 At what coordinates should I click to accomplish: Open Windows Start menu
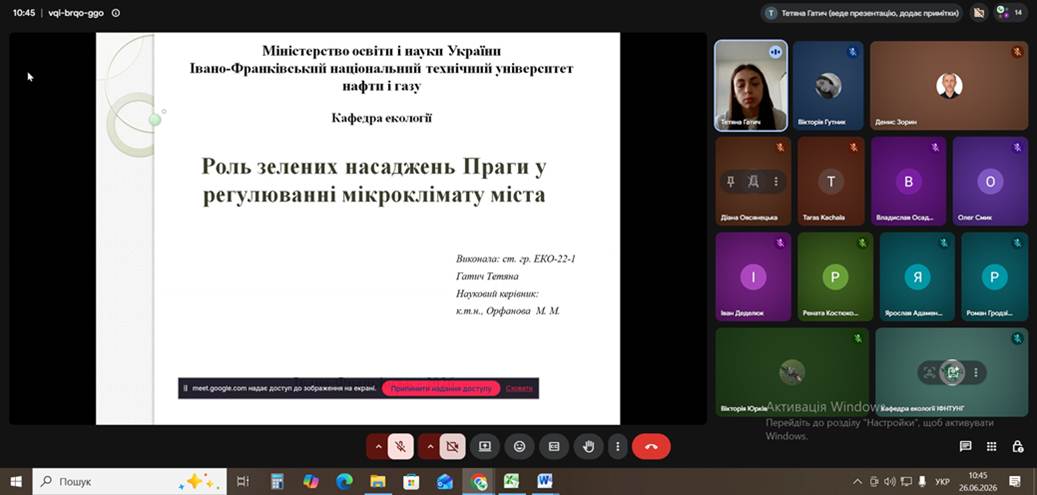point(15,482)
